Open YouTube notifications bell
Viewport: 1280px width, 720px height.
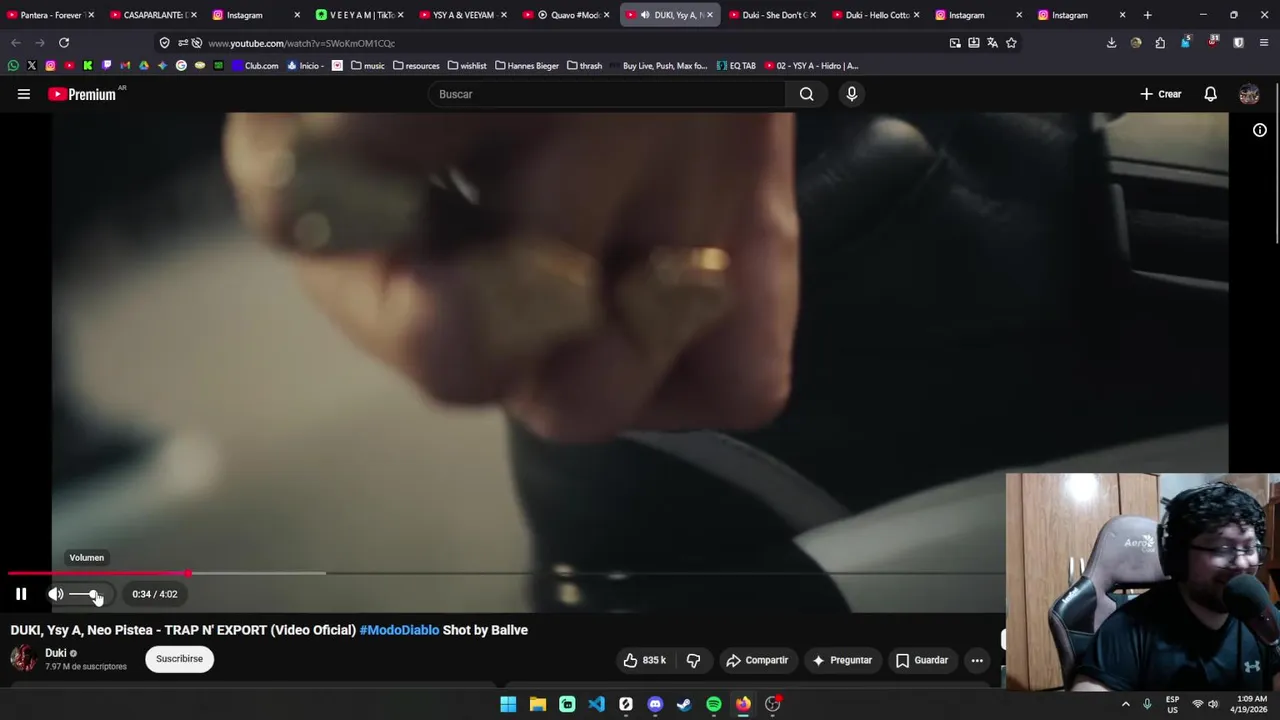pyautogui.click(x=1210, y=94)
